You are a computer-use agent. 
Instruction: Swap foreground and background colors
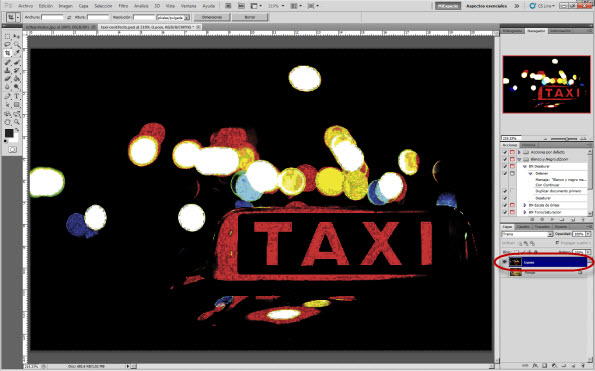pos(17,130)
